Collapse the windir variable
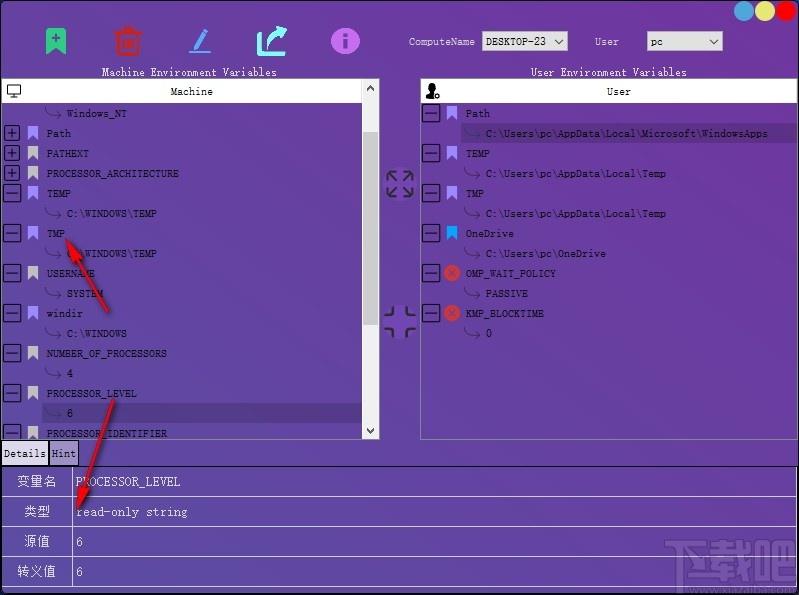 [x=12, y=313]
